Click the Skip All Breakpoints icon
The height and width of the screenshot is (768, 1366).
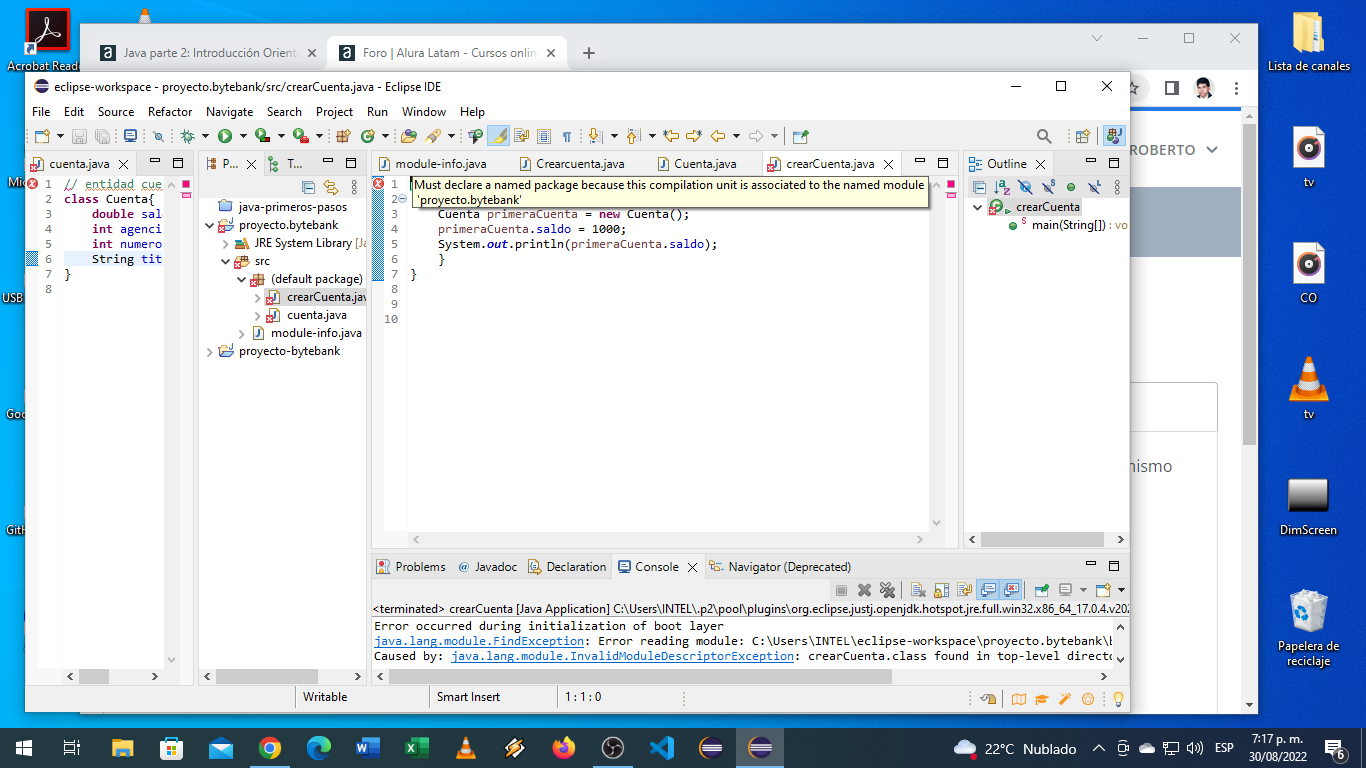click(x=158, y=136)
